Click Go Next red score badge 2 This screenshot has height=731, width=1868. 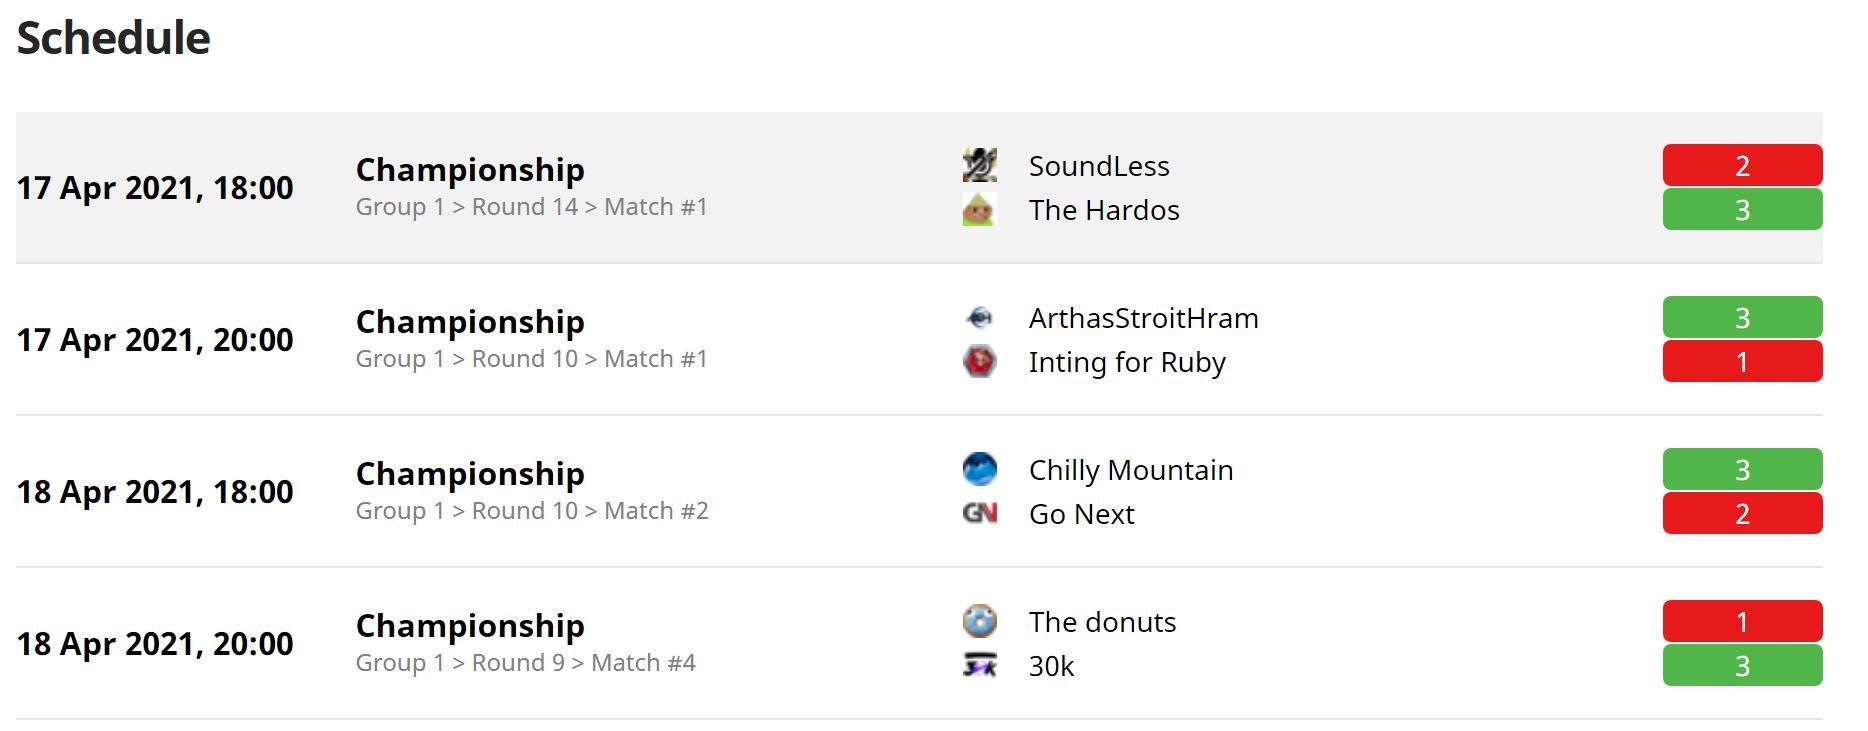[x=1742, y=513]
